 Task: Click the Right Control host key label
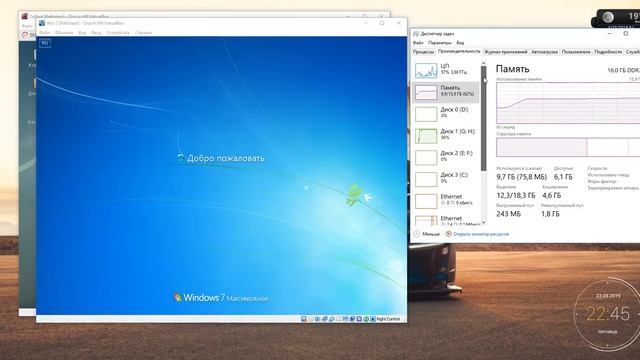pyautogui.click(x=388, y=319)
